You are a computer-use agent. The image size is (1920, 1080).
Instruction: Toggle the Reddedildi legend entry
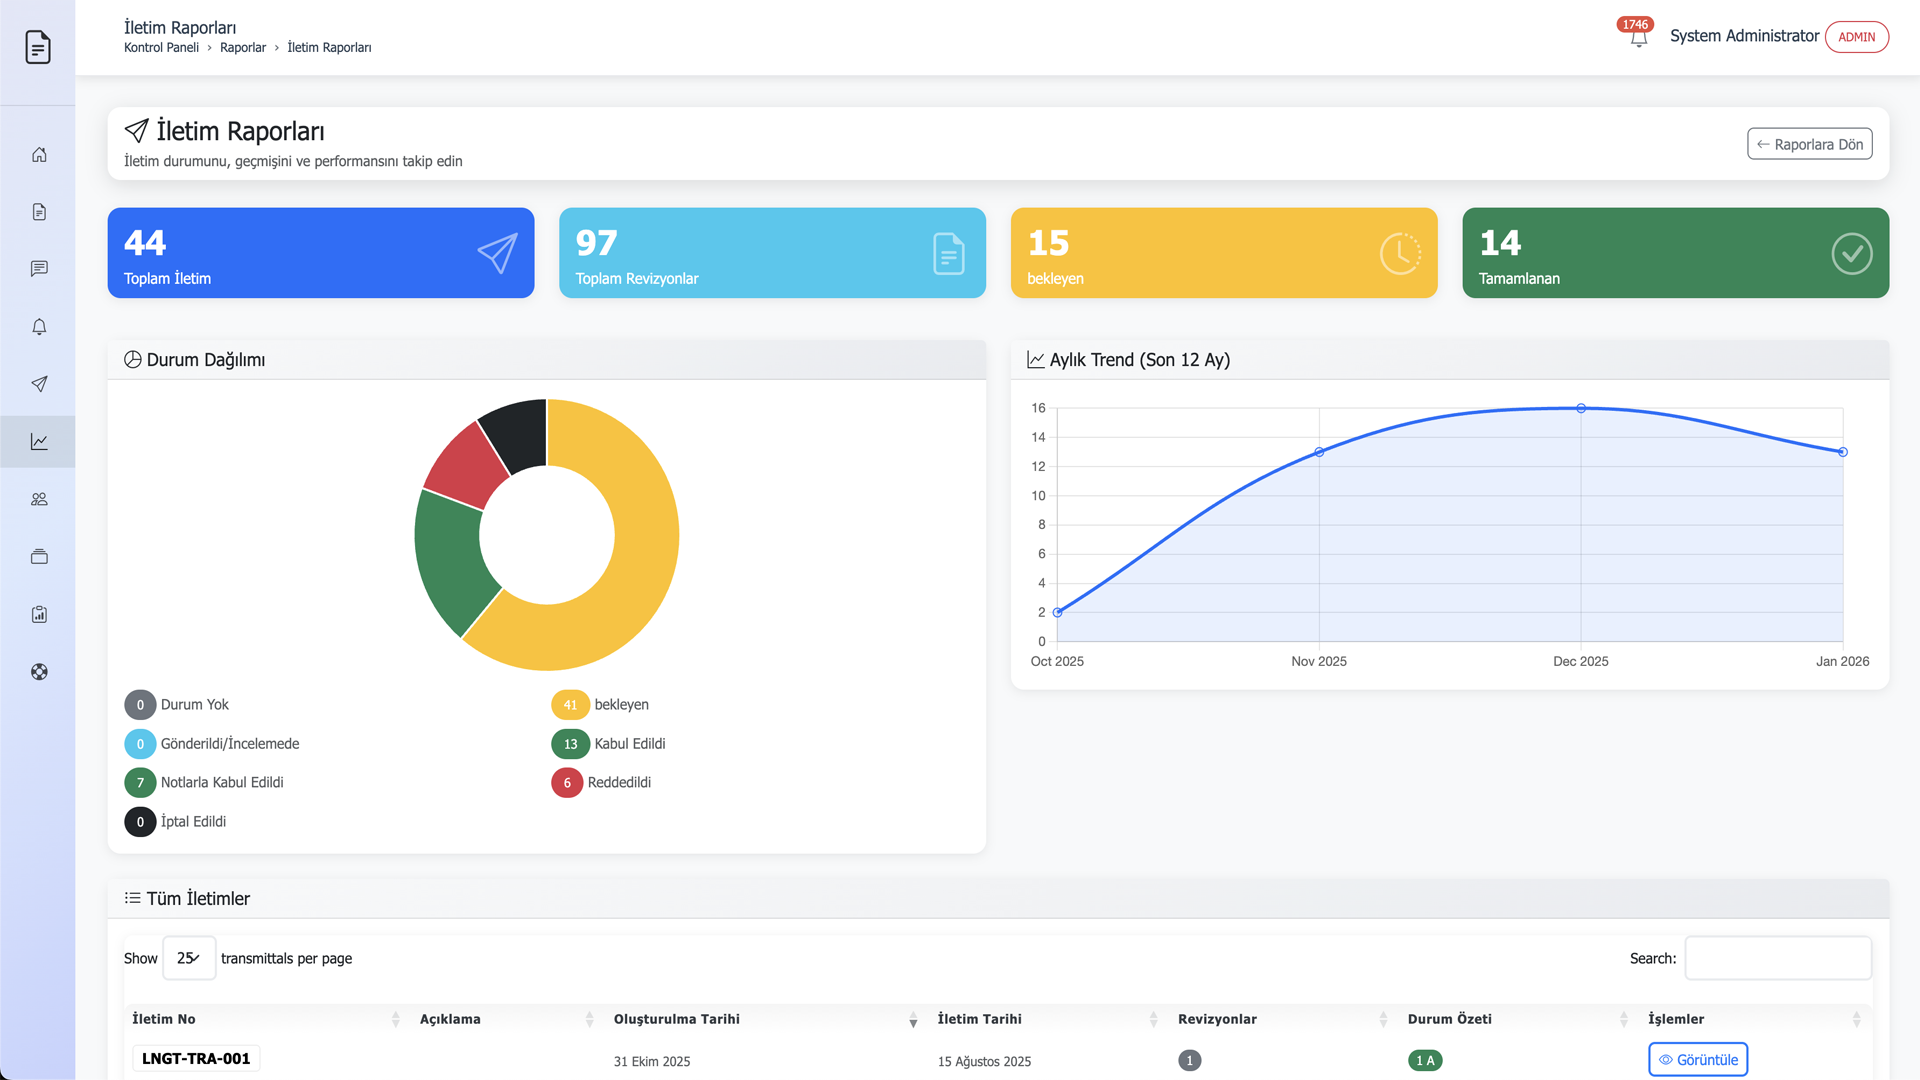point(618,783)
